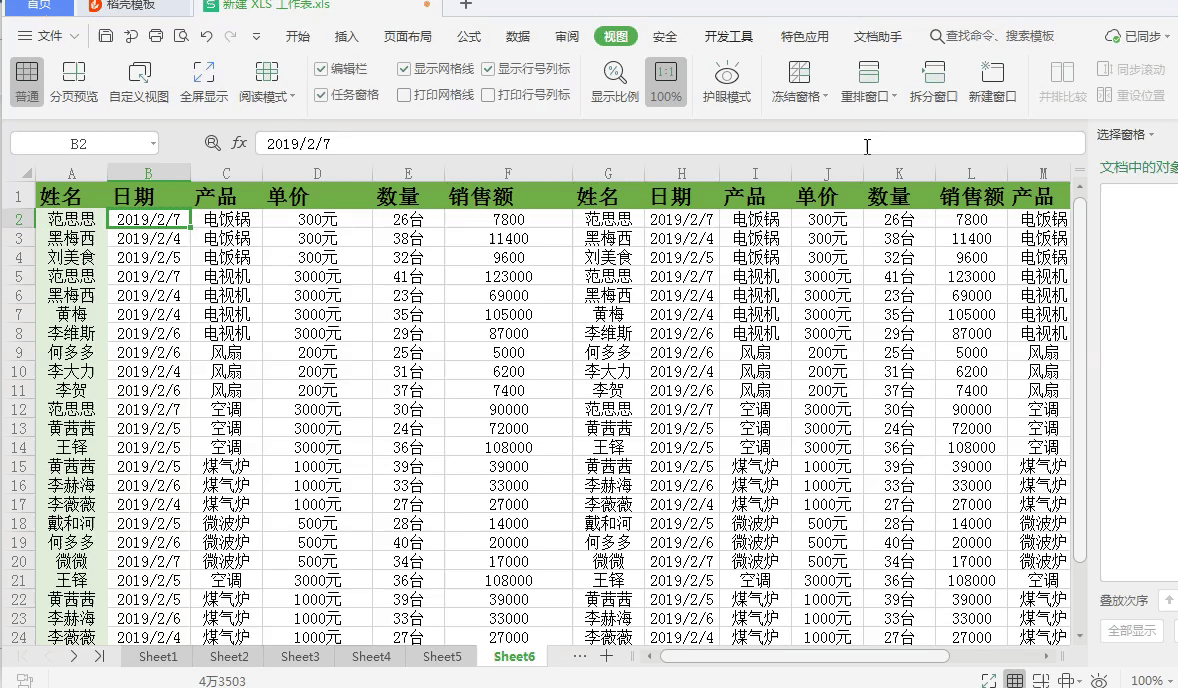Switch to Sheet1 tab
The width and height of the screenshot is (1178, 688).
[158, 656]
